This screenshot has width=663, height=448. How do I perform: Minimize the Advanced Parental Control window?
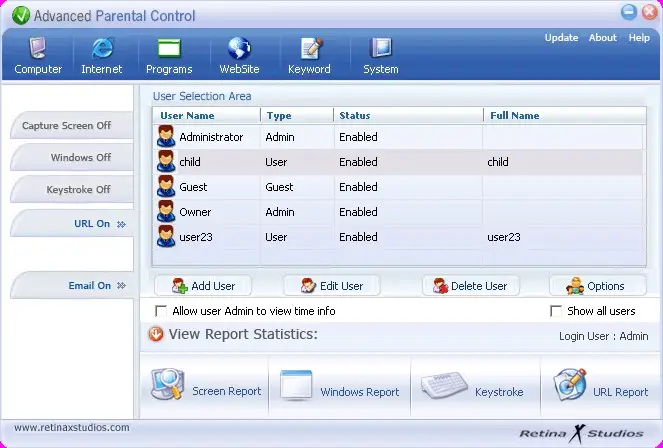pyautogui.click(x=629, y=12)
